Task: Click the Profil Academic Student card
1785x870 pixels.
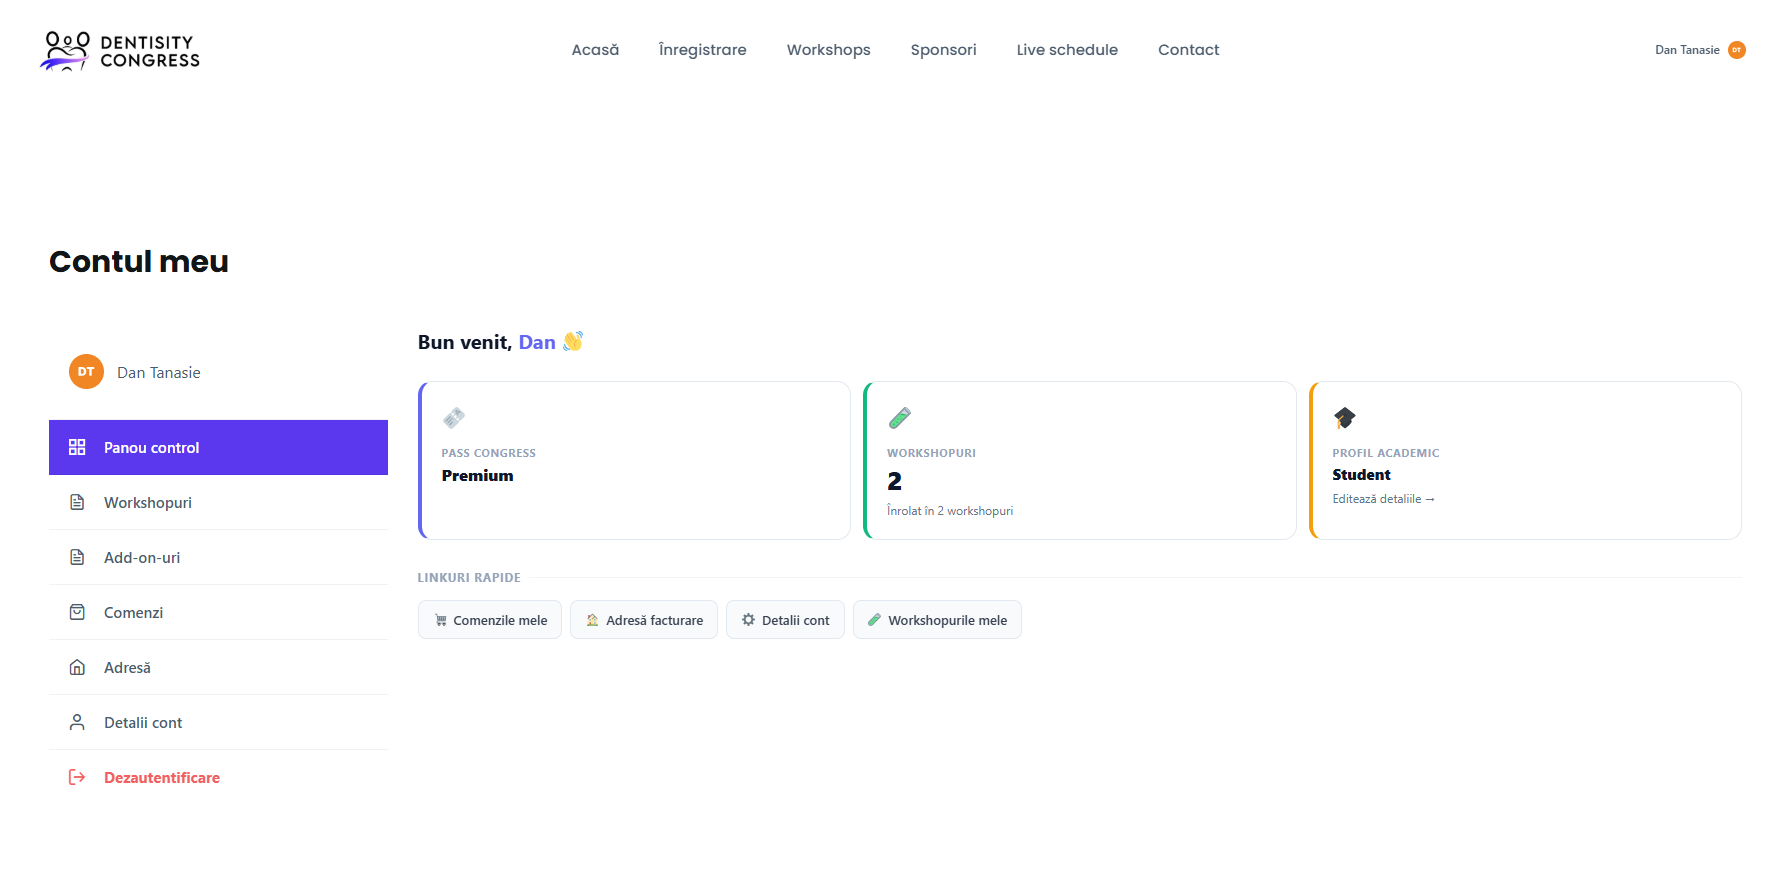Action: [x=1525, y=460]
